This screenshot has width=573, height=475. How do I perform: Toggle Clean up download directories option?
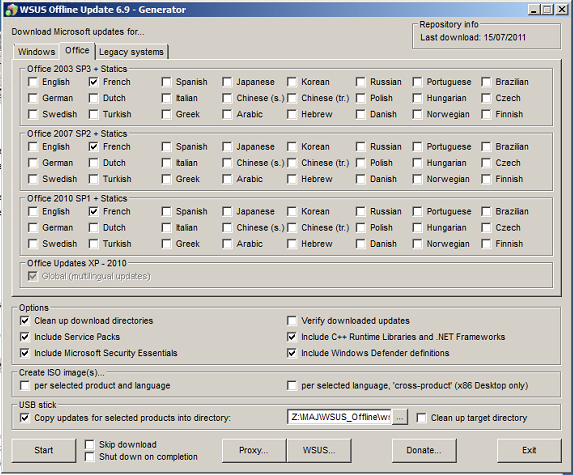click(x=25, y=321)
